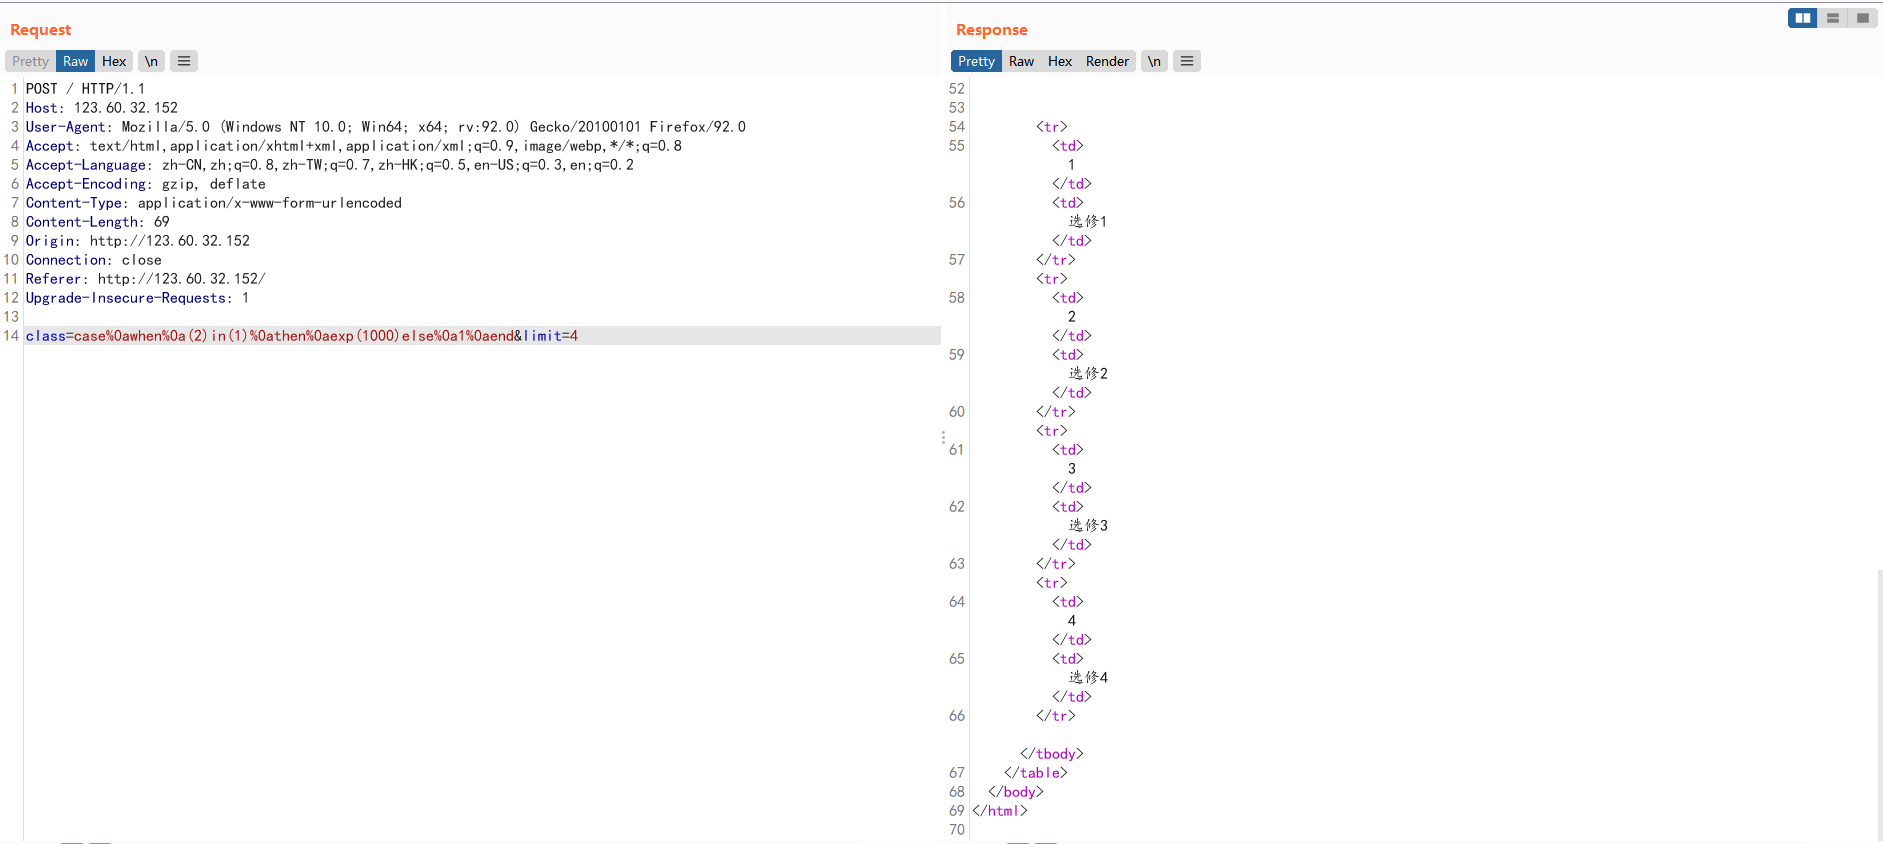This screenshot has width=1883, height=844.
Task: Click the pane divider handle between Request and Response
Action: pos(943,438)
